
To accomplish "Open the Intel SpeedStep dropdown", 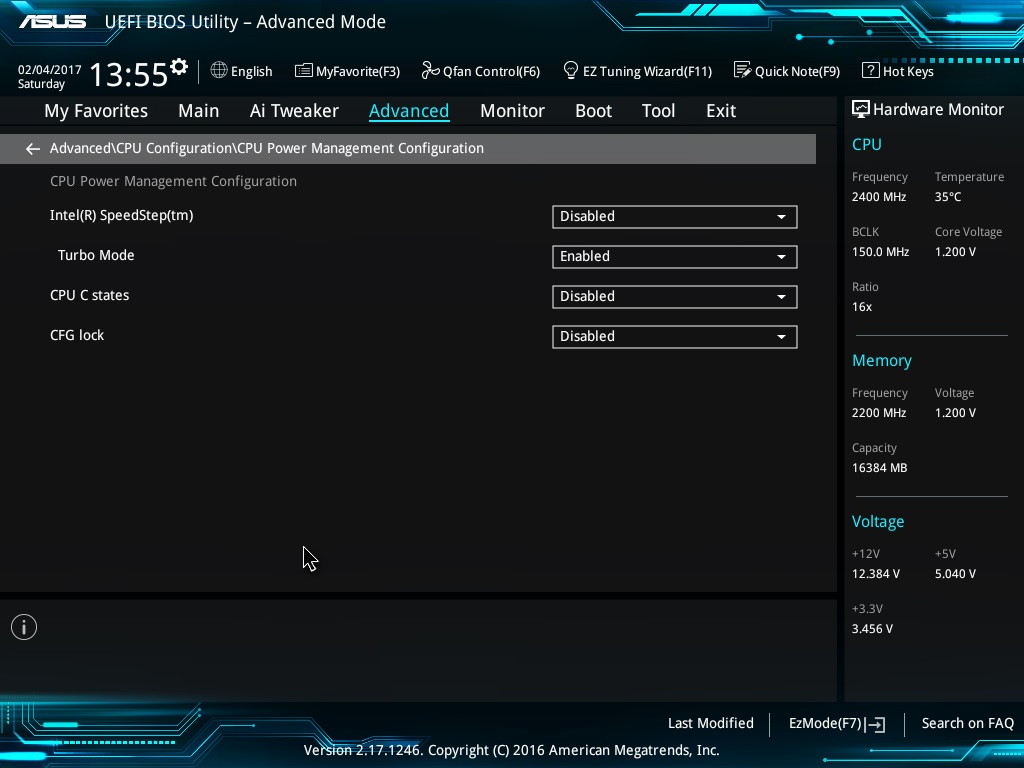I will pyautogui.click(x=675, y=217).
